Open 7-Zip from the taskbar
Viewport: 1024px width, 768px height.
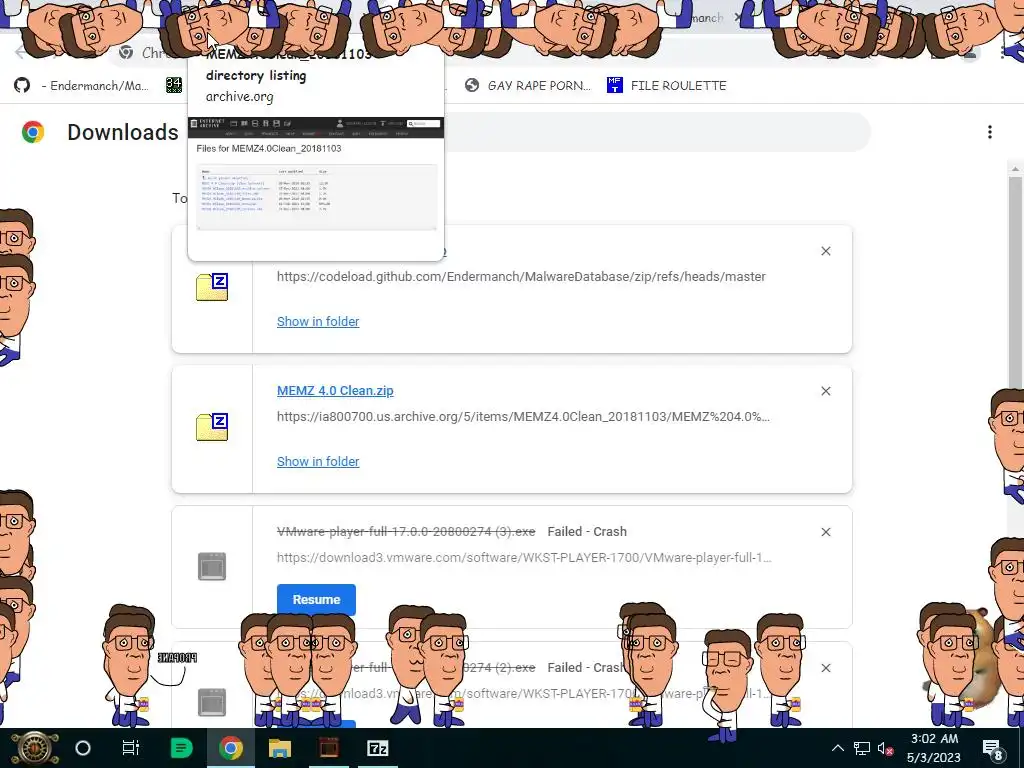click(377, 748)
